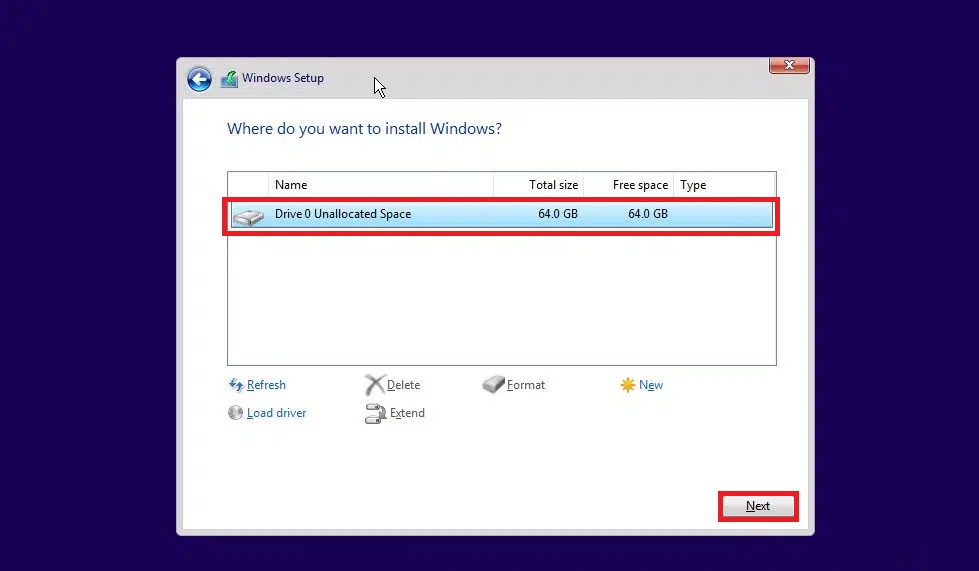Click the hard drive icon for Drive 0

(248, 216)
